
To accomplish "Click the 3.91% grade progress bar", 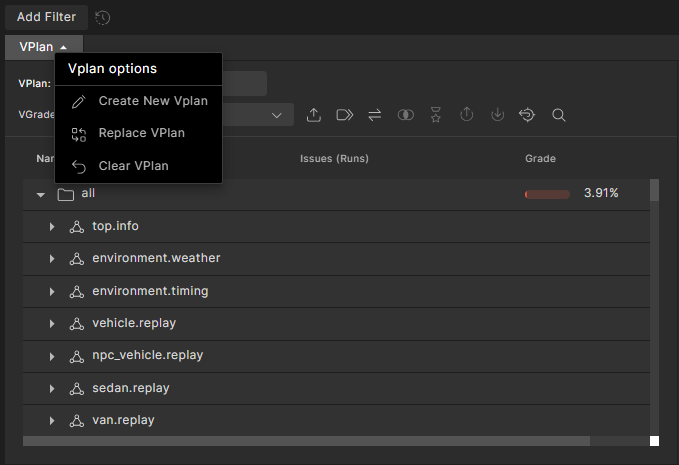I will pyautogui.click(x=547, y=194).
